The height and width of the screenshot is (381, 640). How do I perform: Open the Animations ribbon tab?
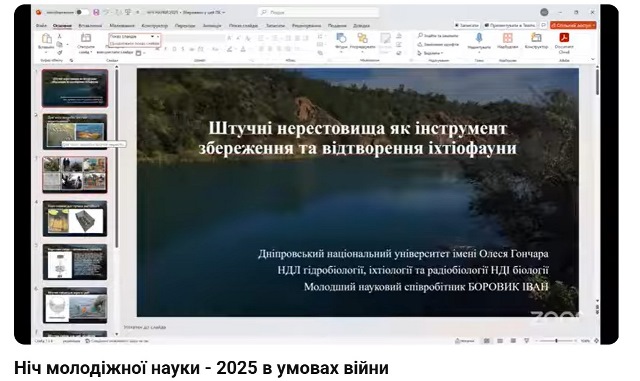[212, 26]
